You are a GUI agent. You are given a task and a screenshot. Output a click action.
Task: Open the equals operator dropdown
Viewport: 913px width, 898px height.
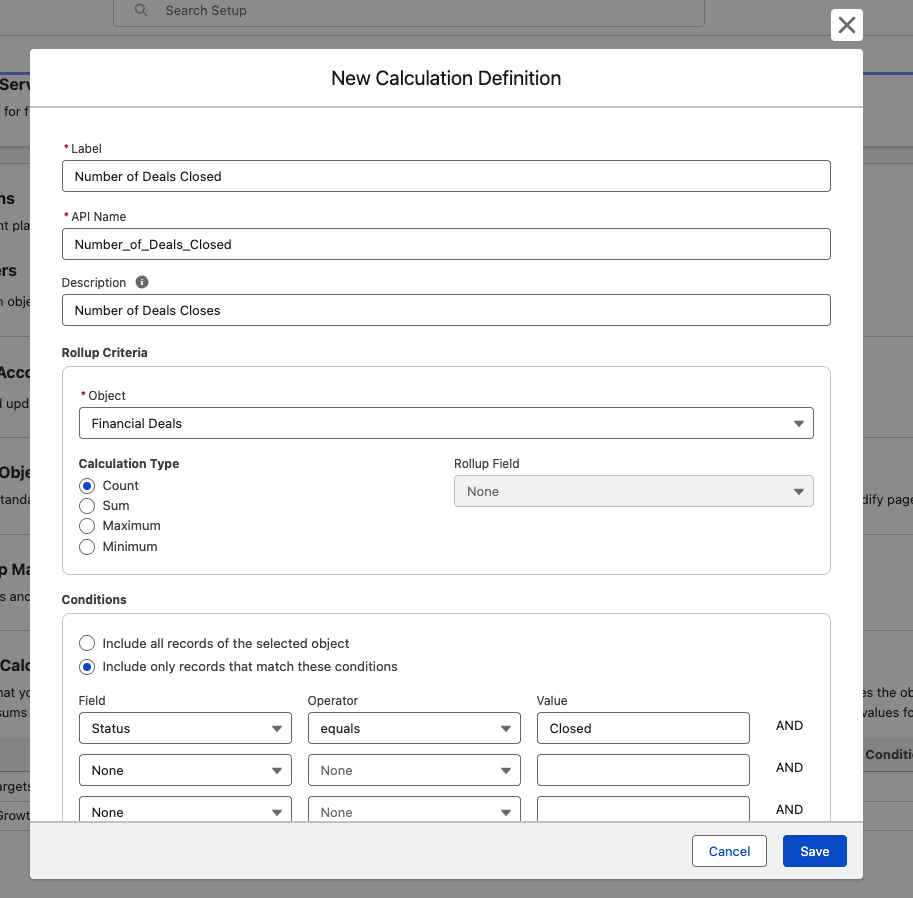[x=414, y=728]
